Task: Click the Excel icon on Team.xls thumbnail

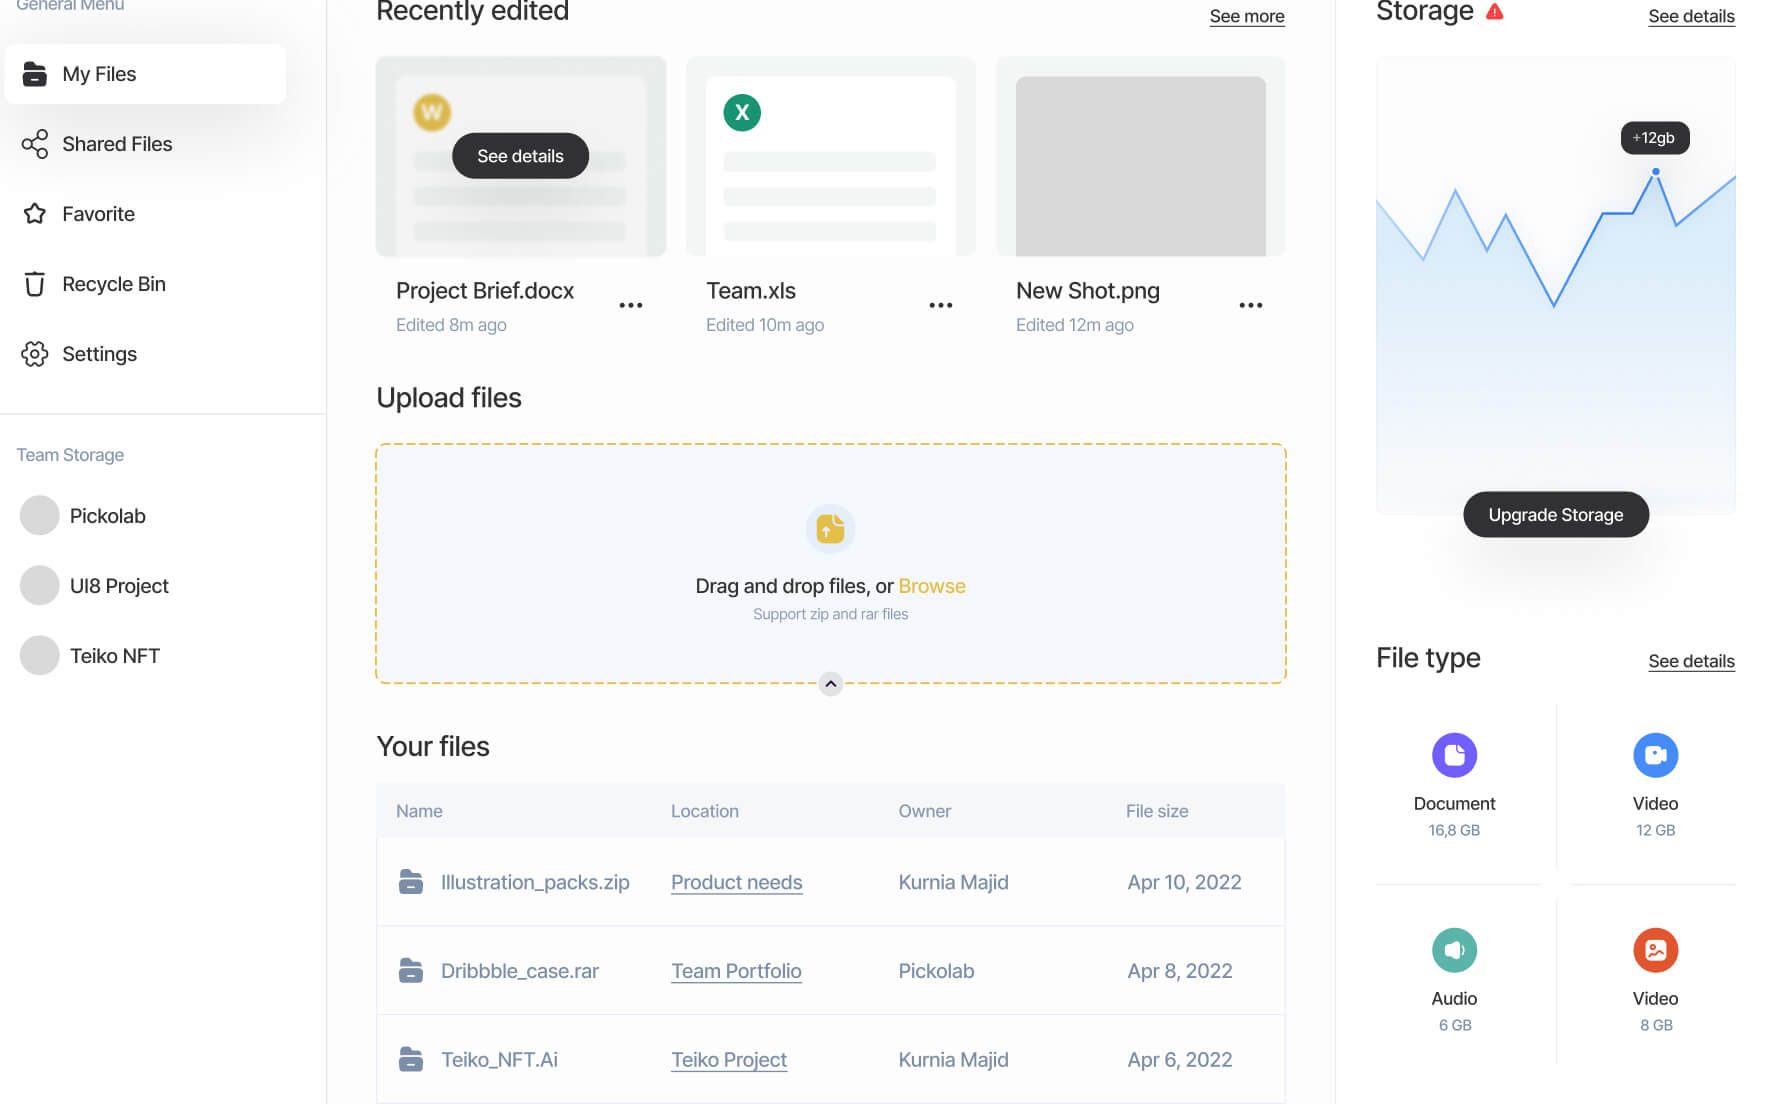Action: click(742, 112)
